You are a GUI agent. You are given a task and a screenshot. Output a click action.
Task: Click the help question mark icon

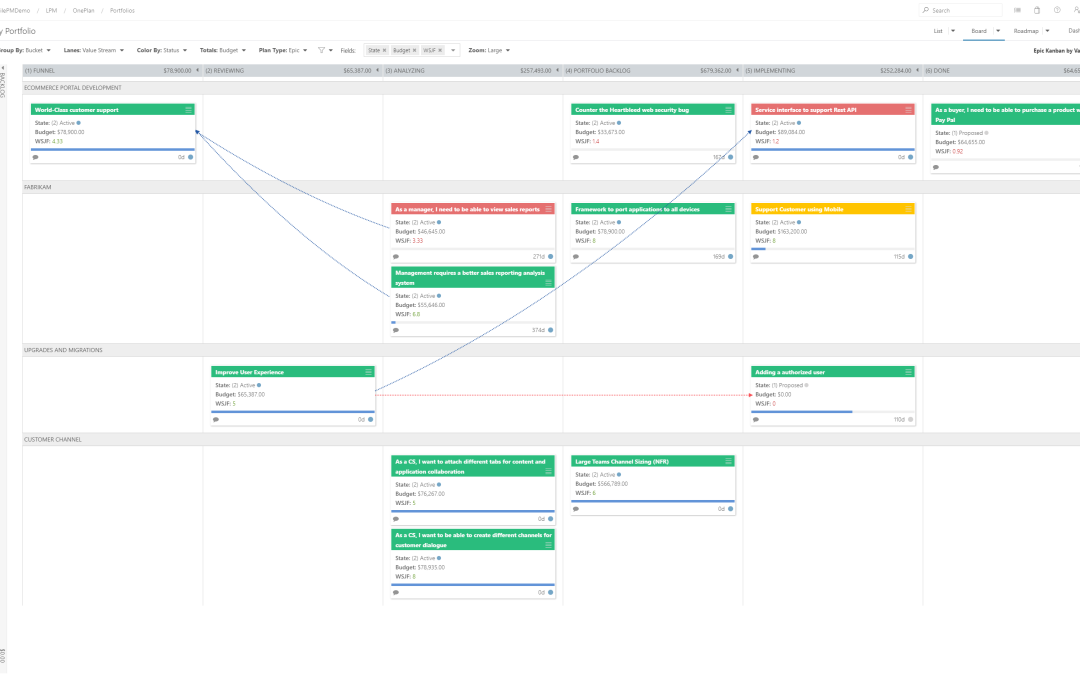coord(1057,10)
